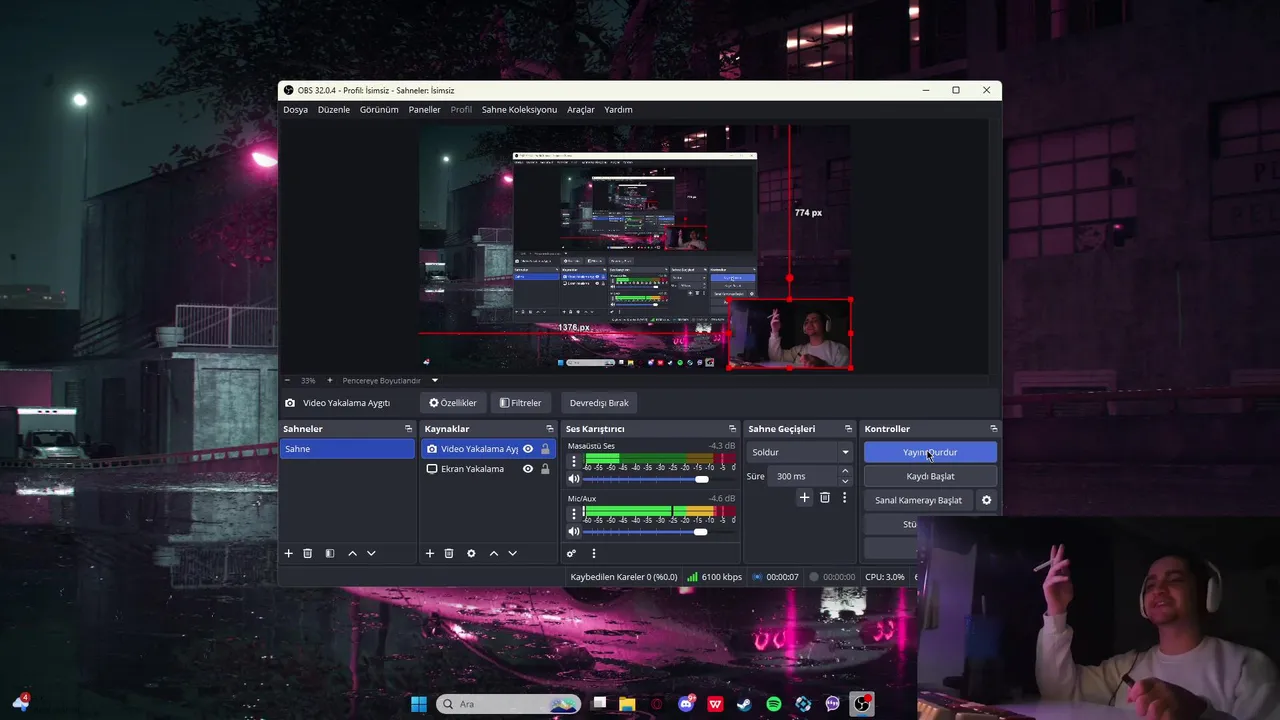Open Pencereye Boyutlandır scaling dropdown
Screen dimensions: 1280x720
[390, 380]
